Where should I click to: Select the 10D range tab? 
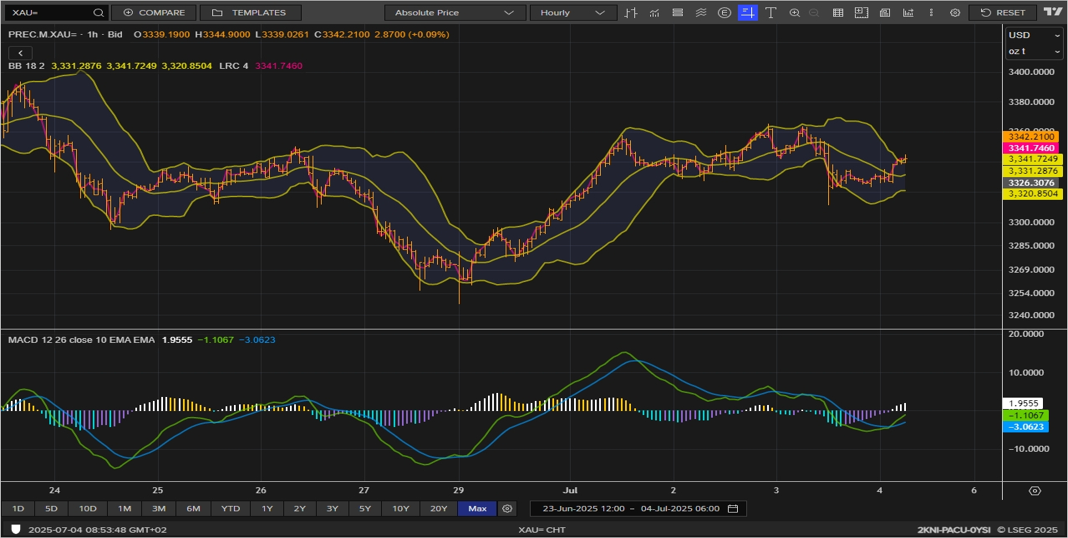coord(87,509)
